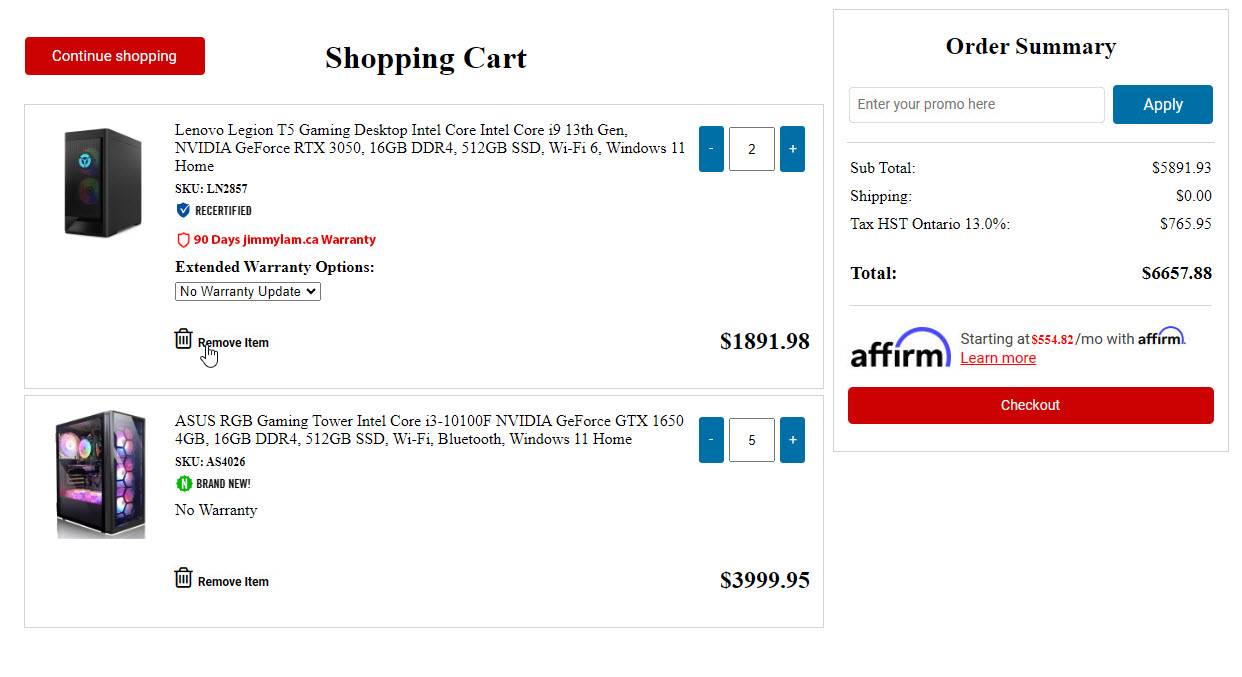1242x677 pixels.
Task: Expand the Extended Warranty Options dropdown
Action: click(248, 292)
